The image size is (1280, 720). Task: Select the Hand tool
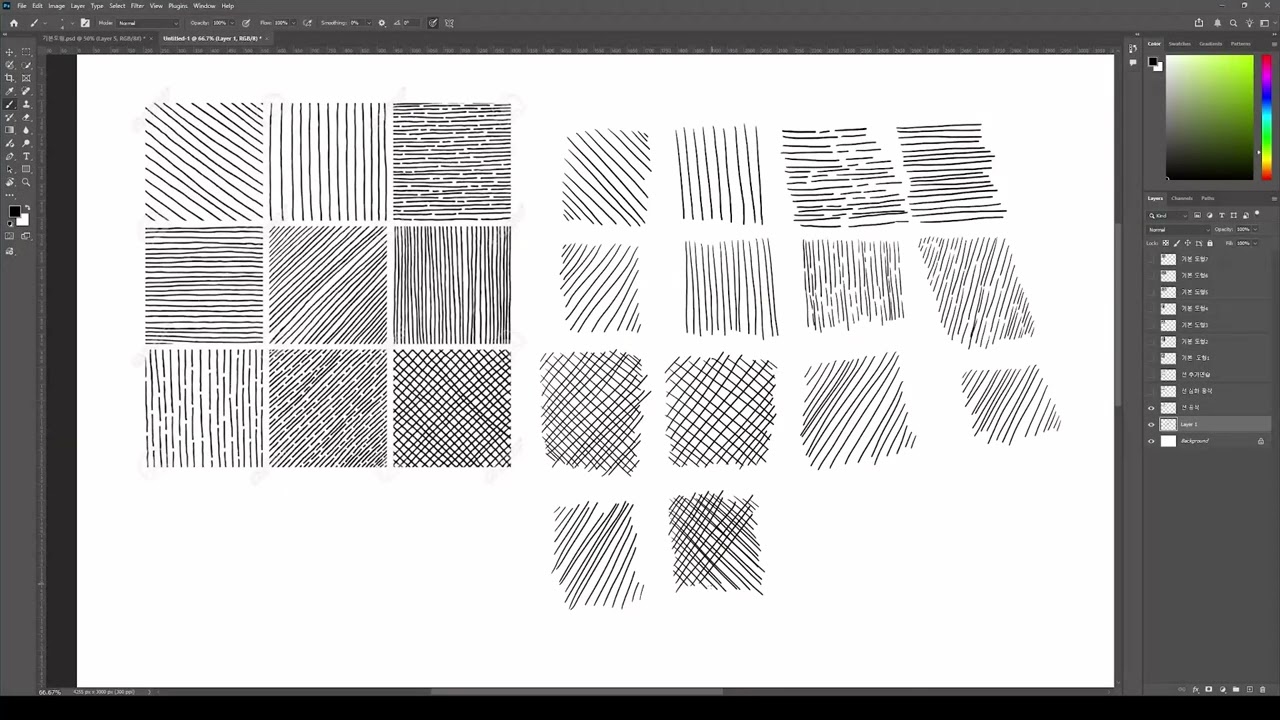click(x=10, y=182)
